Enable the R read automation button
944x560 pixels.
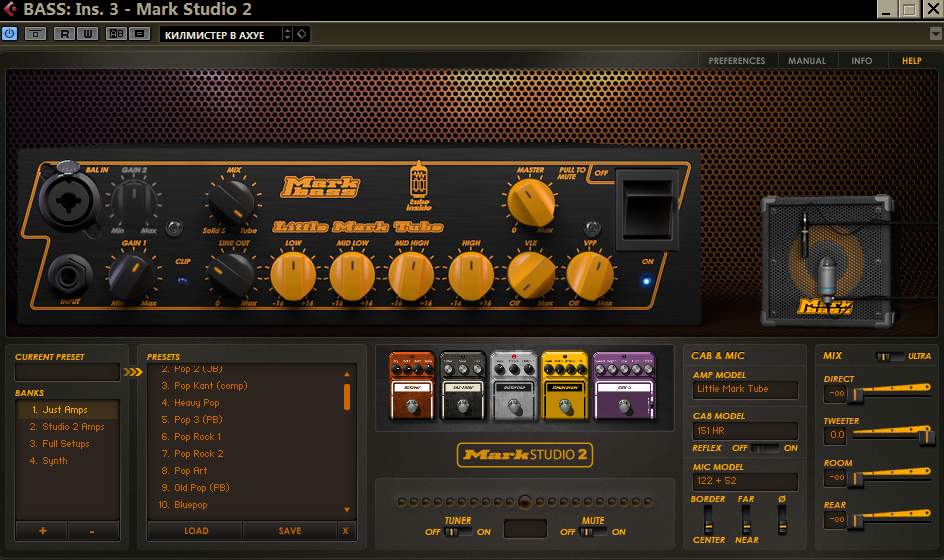click(64, 34)
